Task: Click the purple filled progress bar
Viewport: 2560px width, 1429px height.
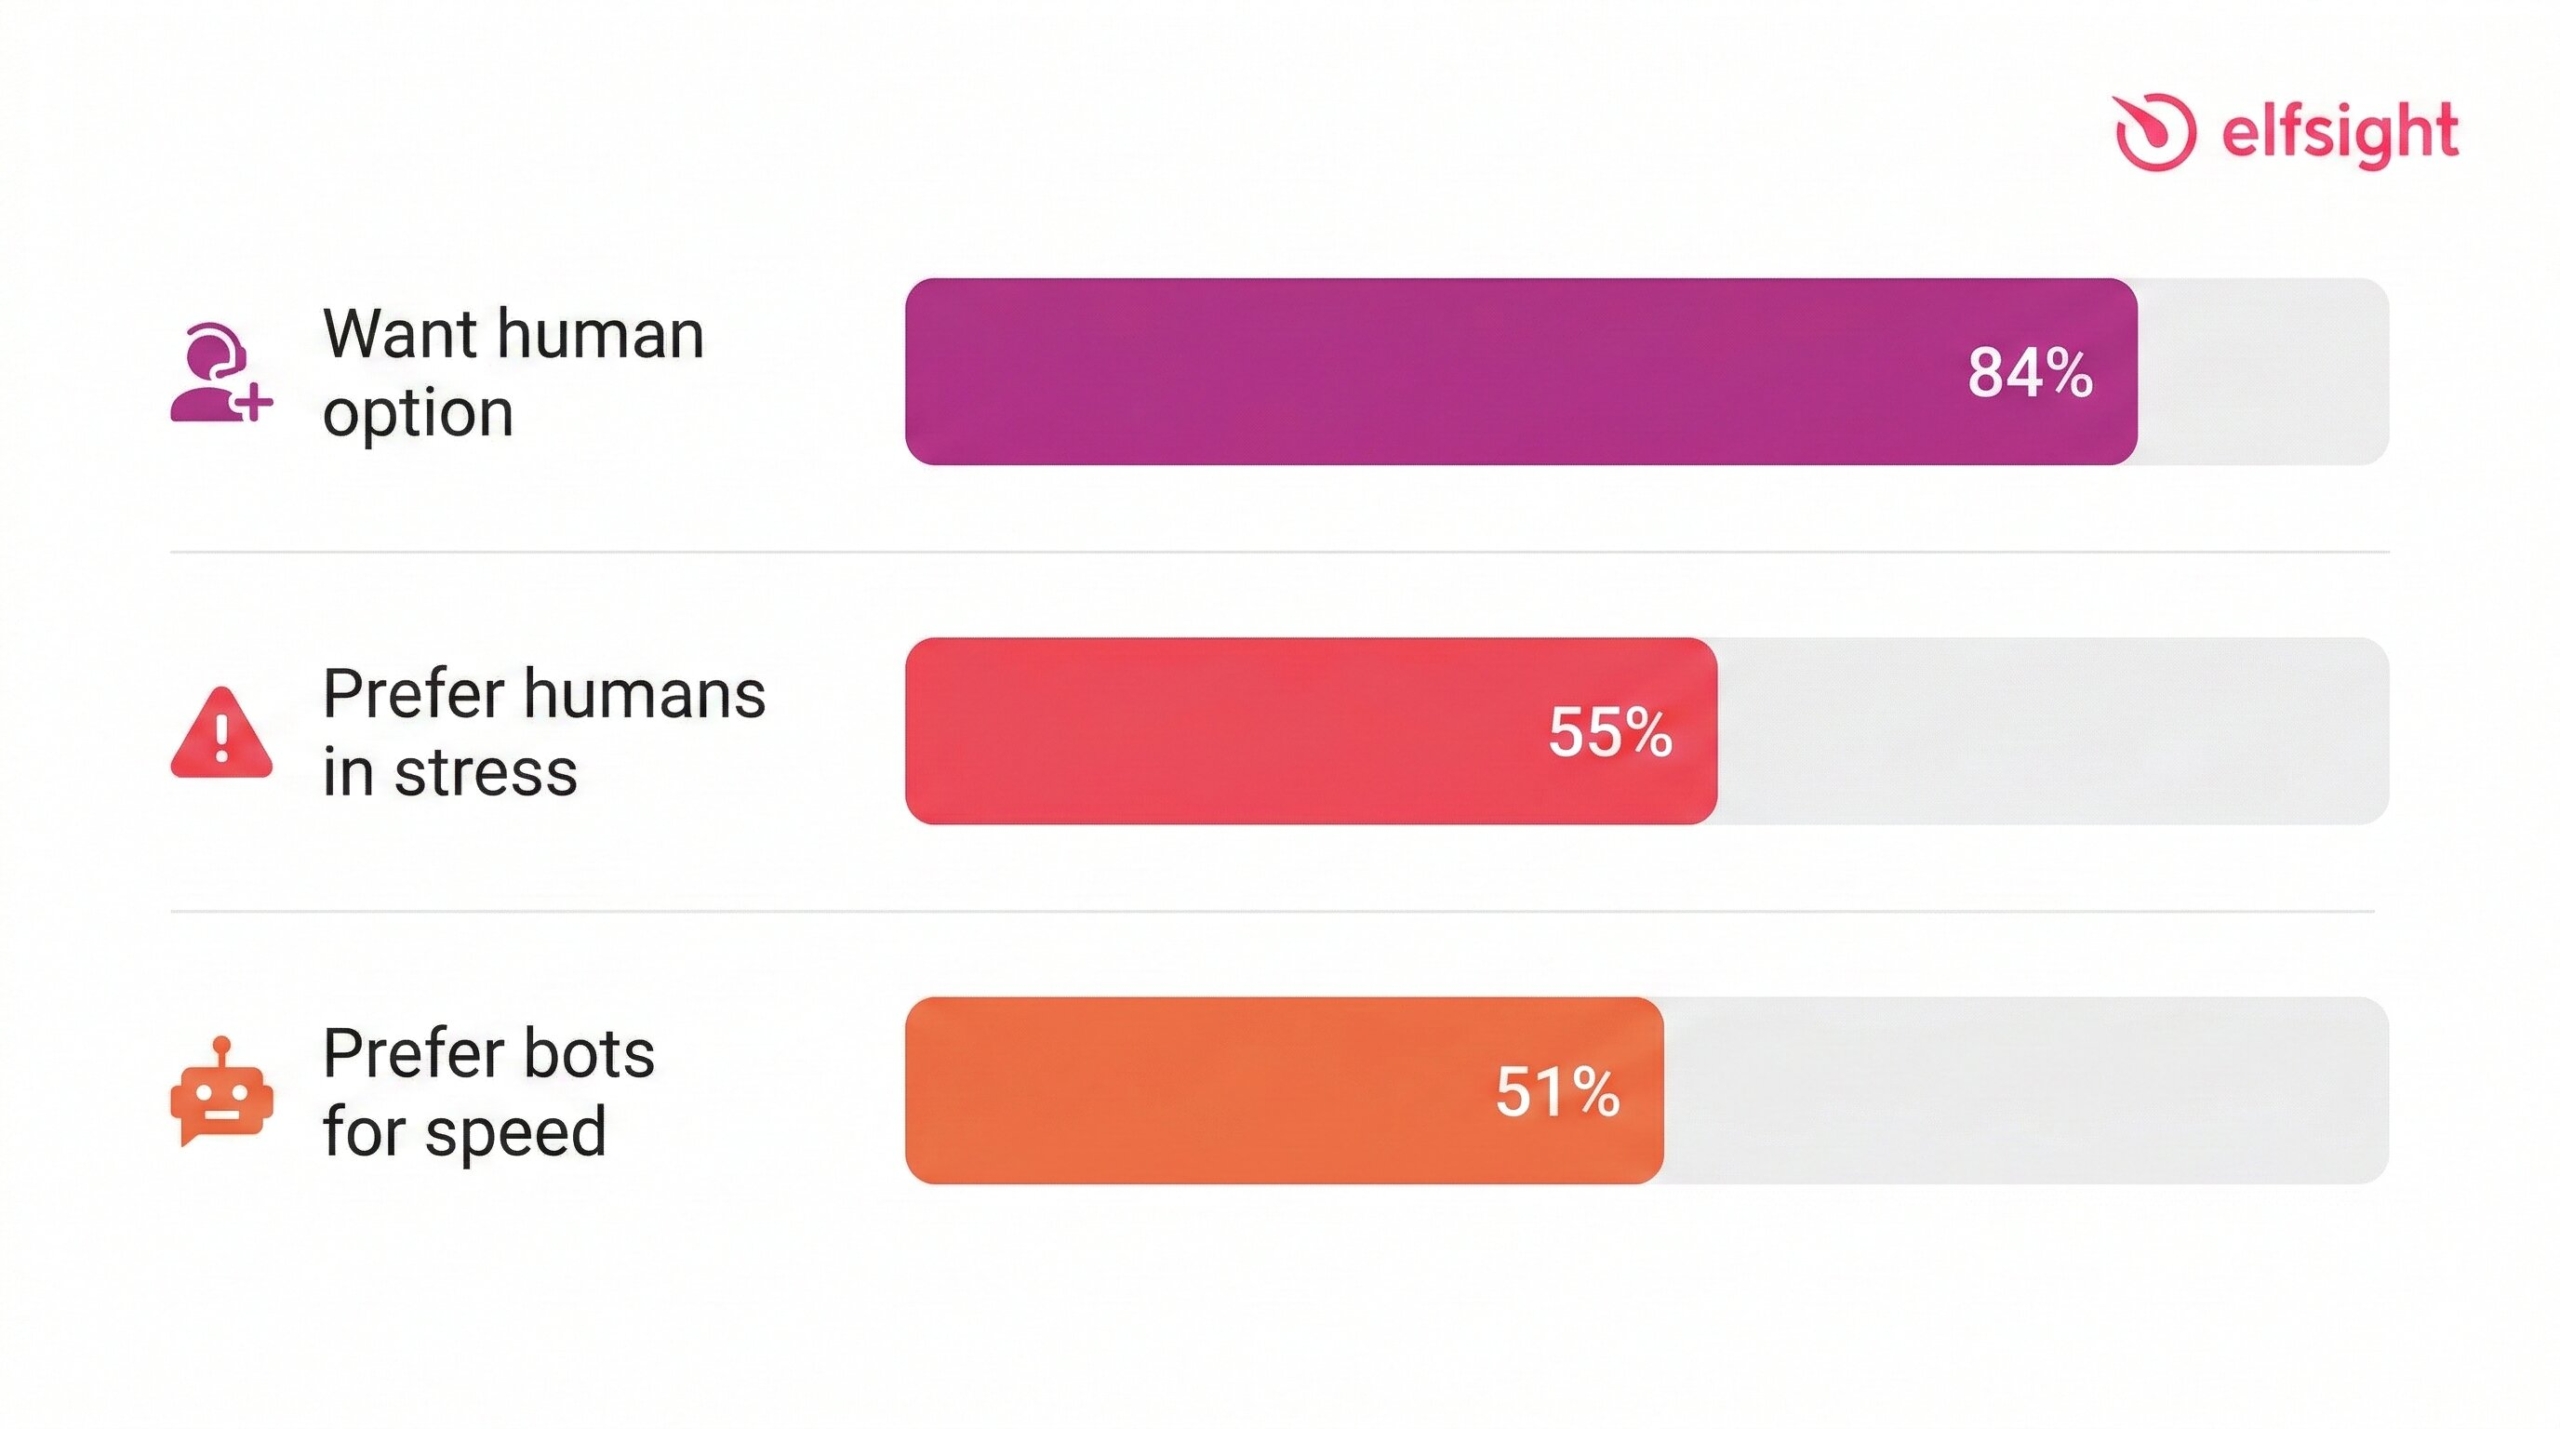Action: (1400, 372)
